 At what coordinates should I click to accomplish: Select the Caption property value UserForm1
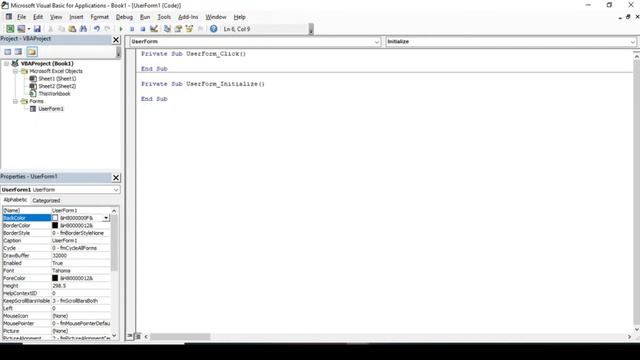(64, 240)
